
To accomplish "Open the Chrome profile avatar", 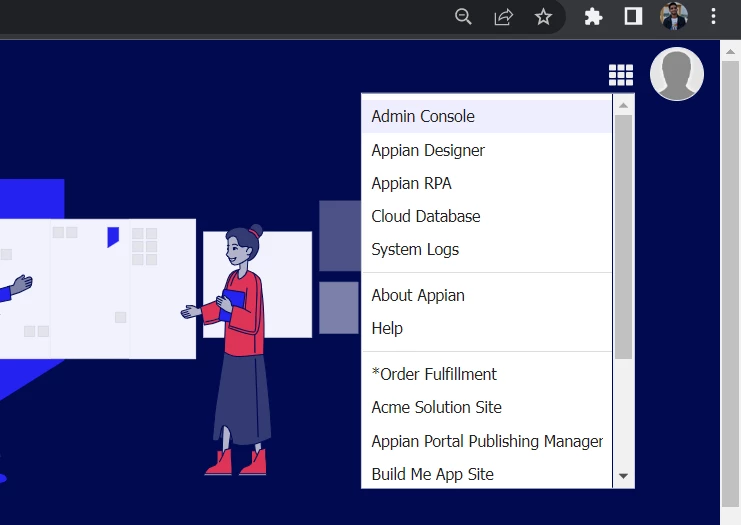I will [673, 17].
